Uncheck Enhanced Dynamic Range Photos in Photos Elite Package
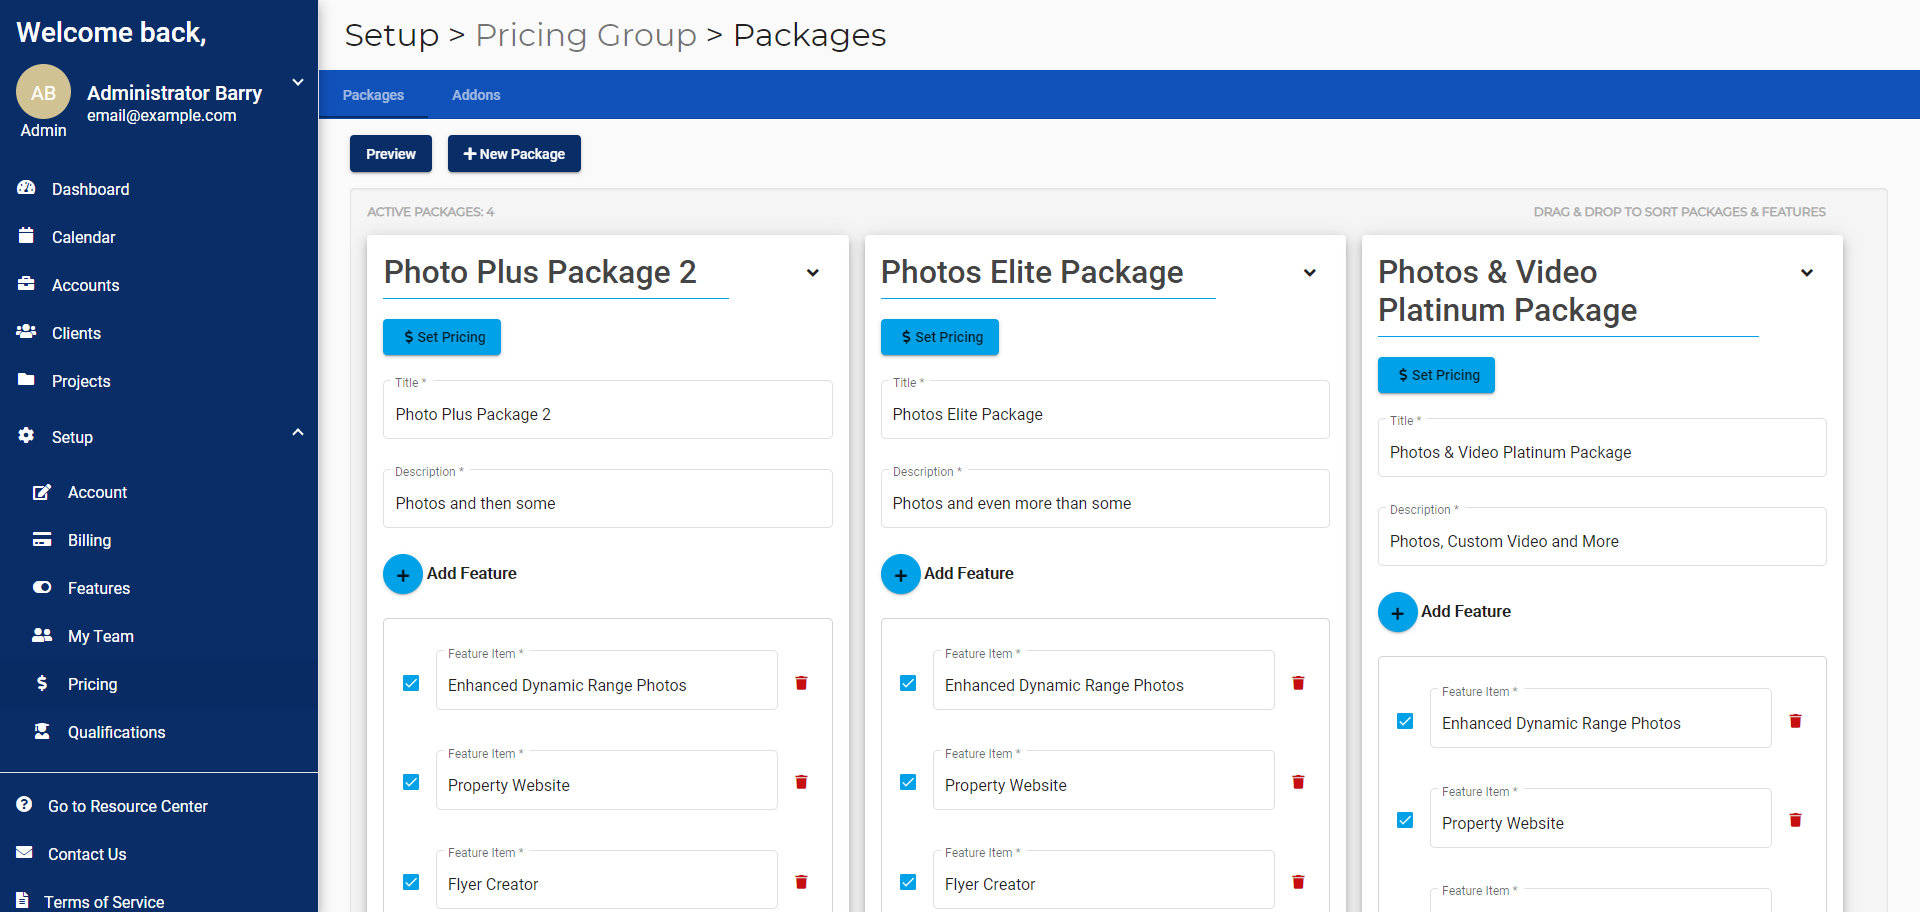The width and height of the screenshot is (1920, 912). click(x=908, y=683)
